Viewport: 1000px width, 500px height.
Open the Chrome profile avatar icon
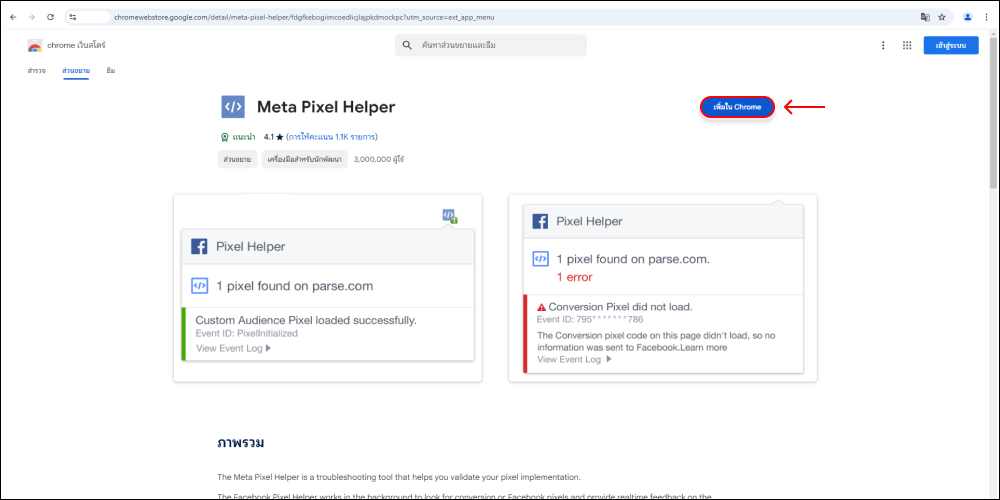[x=967, y=17]
